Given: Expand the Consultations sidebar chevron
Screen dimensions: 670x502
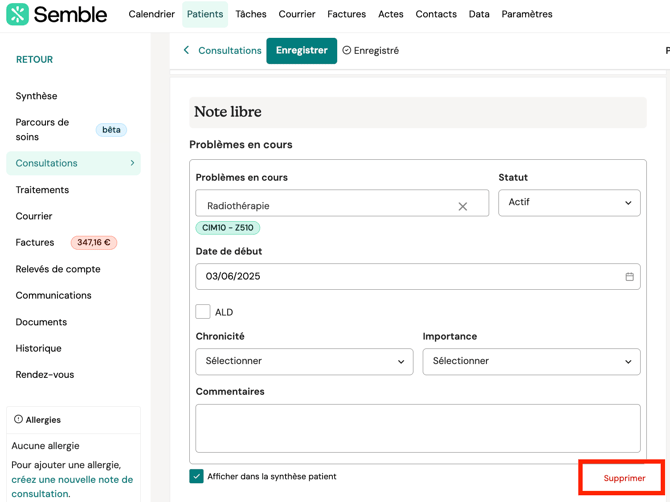Looking at the screenshot, I should (132, 163).
